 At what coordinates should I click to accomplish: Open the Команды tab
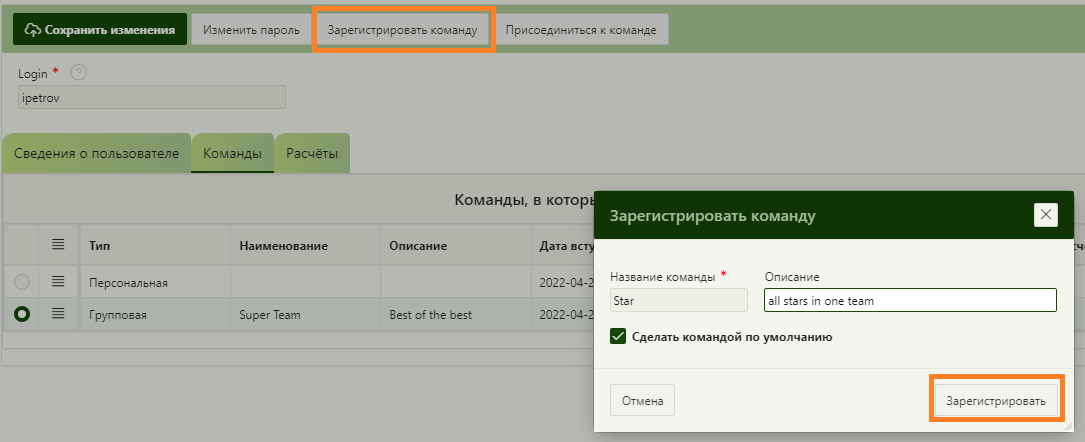click(232, 154)
